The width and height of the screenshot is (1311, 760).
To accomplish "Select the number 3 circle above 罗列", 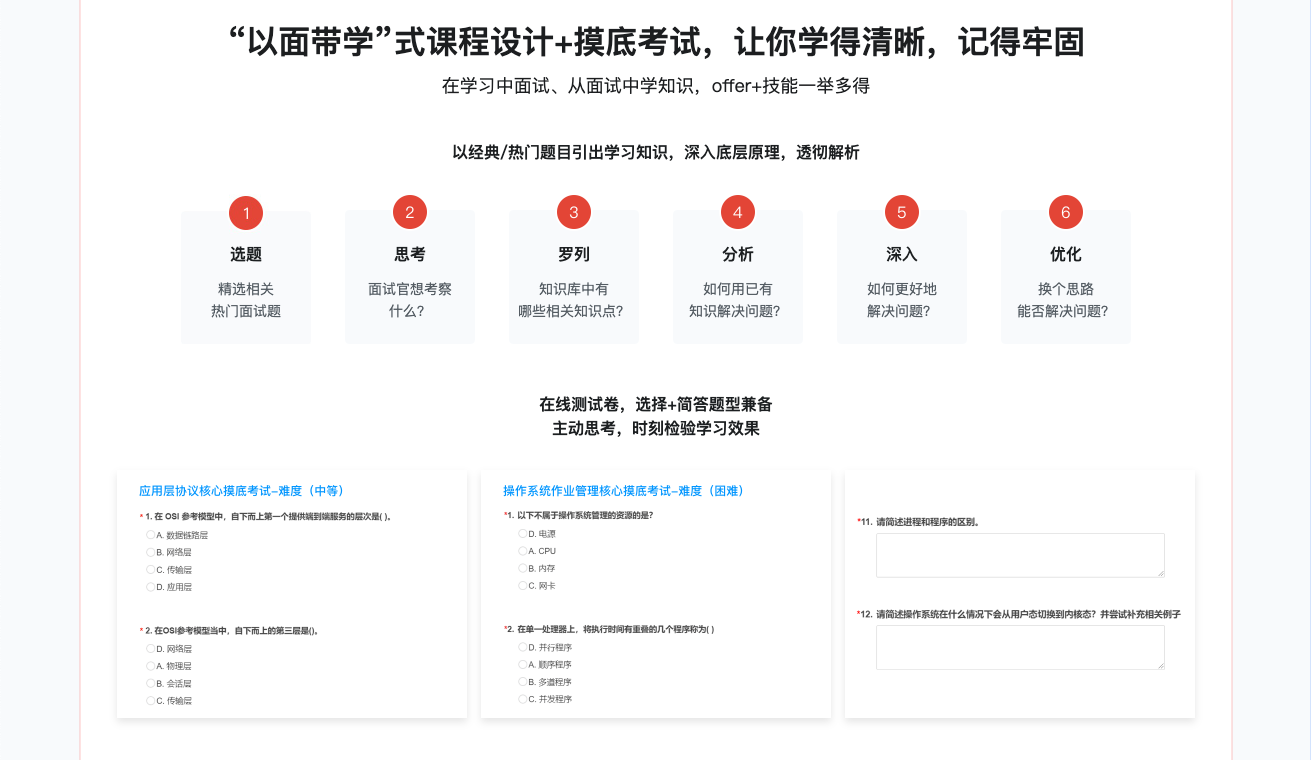I will point(574,212).
